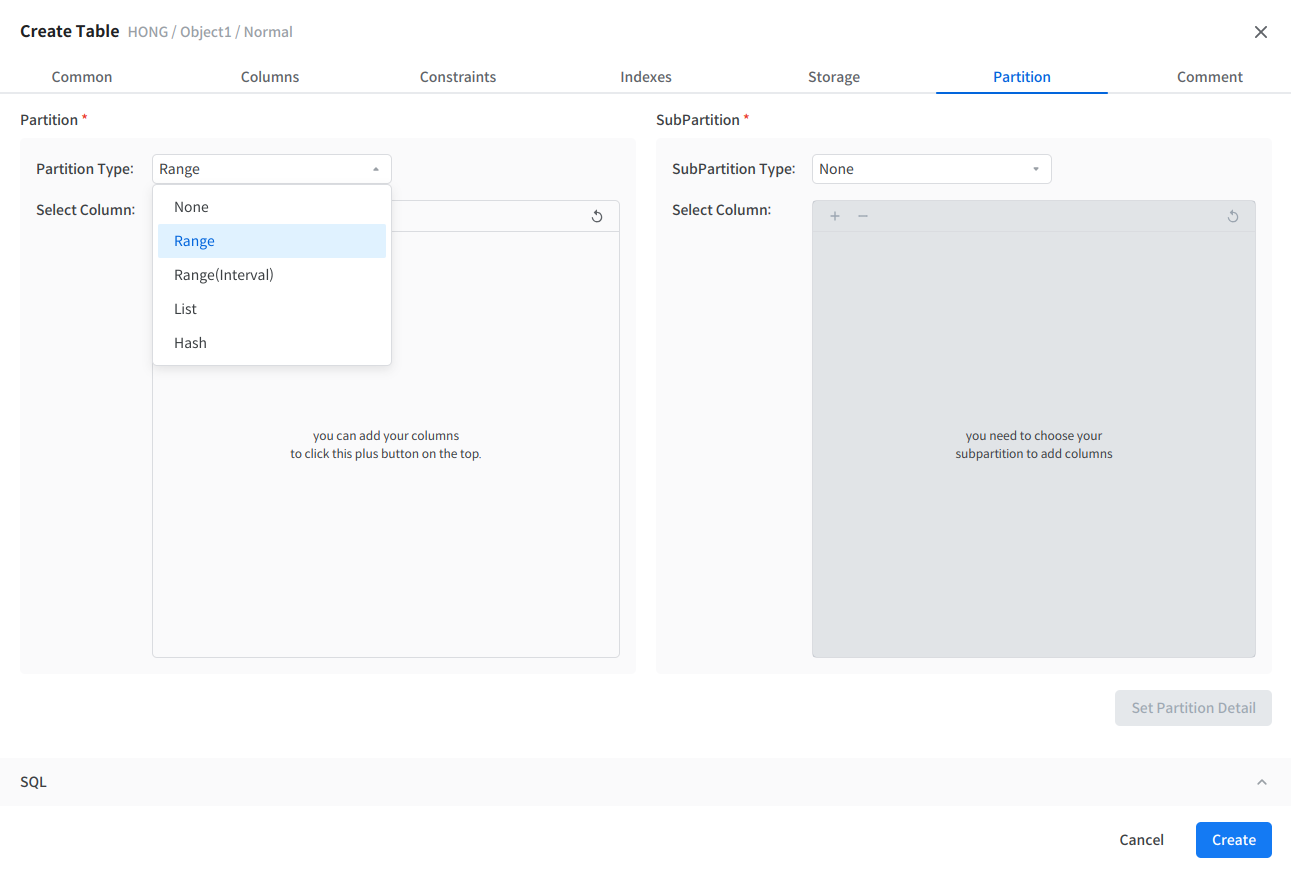The width and height of the screenshot is (1291, 878).
Task: Open the SubPartition Type dropdown
Action: pyautogui.click(x=931, y=169)
